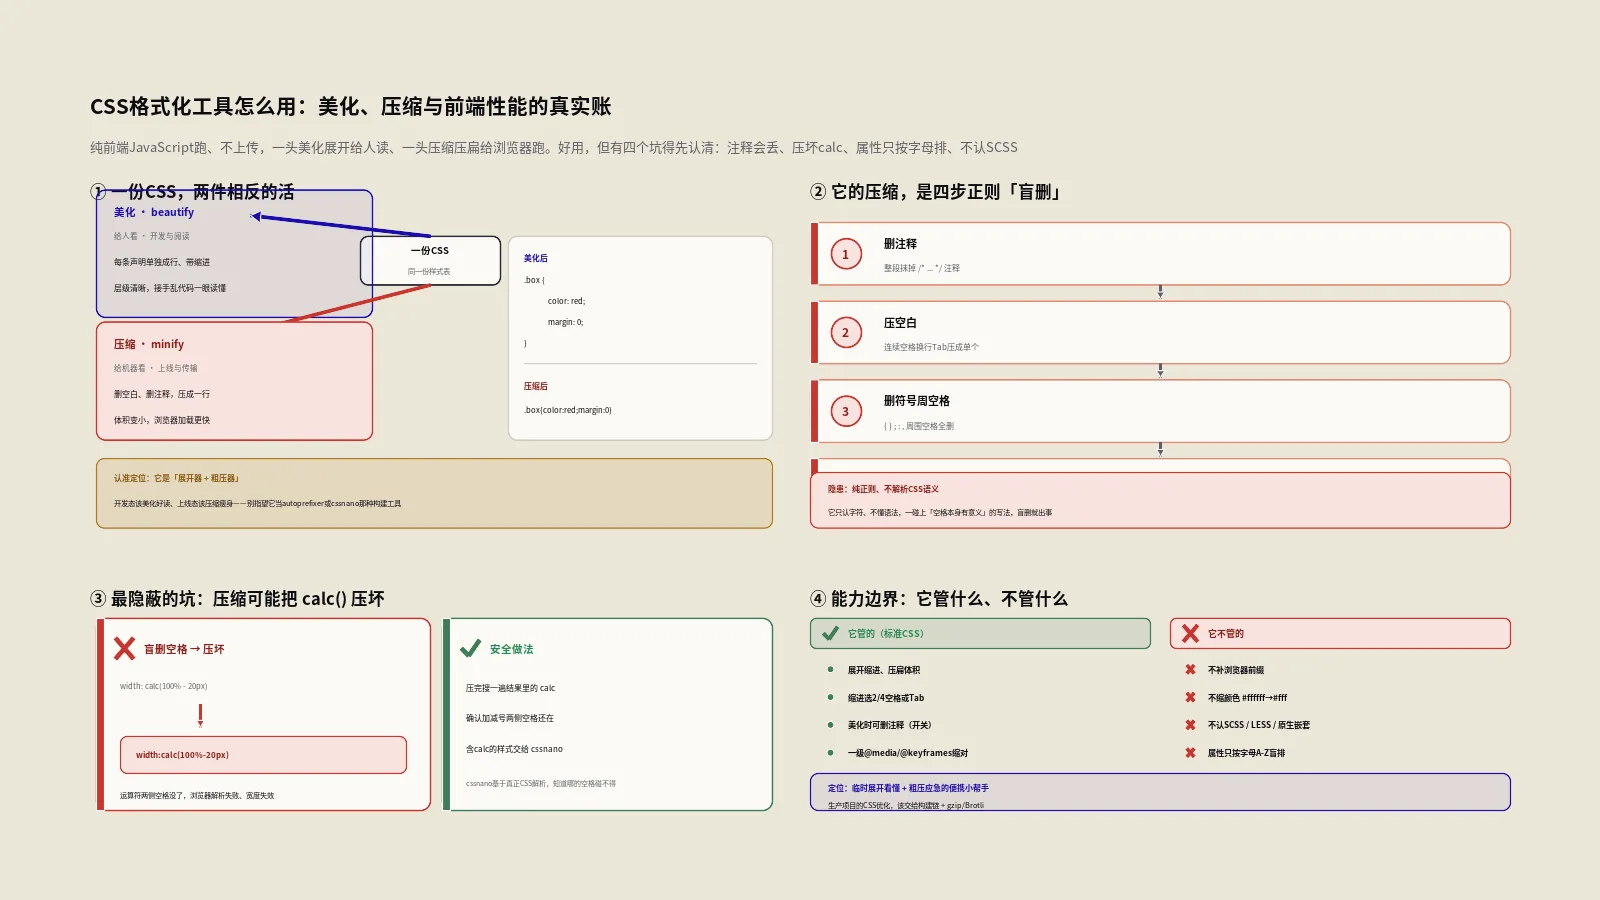Click the text 确认加减号两侧空格还在
The width and height of the screenshot is (1600, 900).
[x=509, y=718]
